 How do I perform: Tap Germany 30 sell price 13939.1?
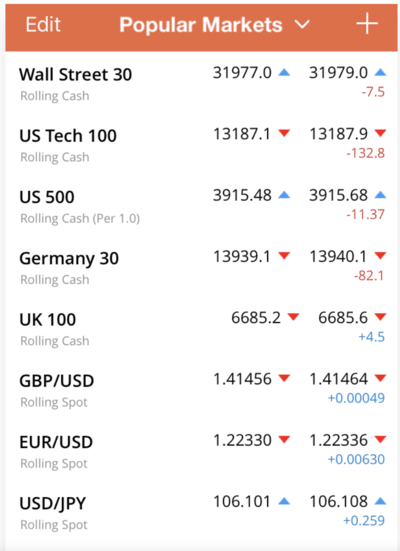pyautogui.click(x=242, y=257)
